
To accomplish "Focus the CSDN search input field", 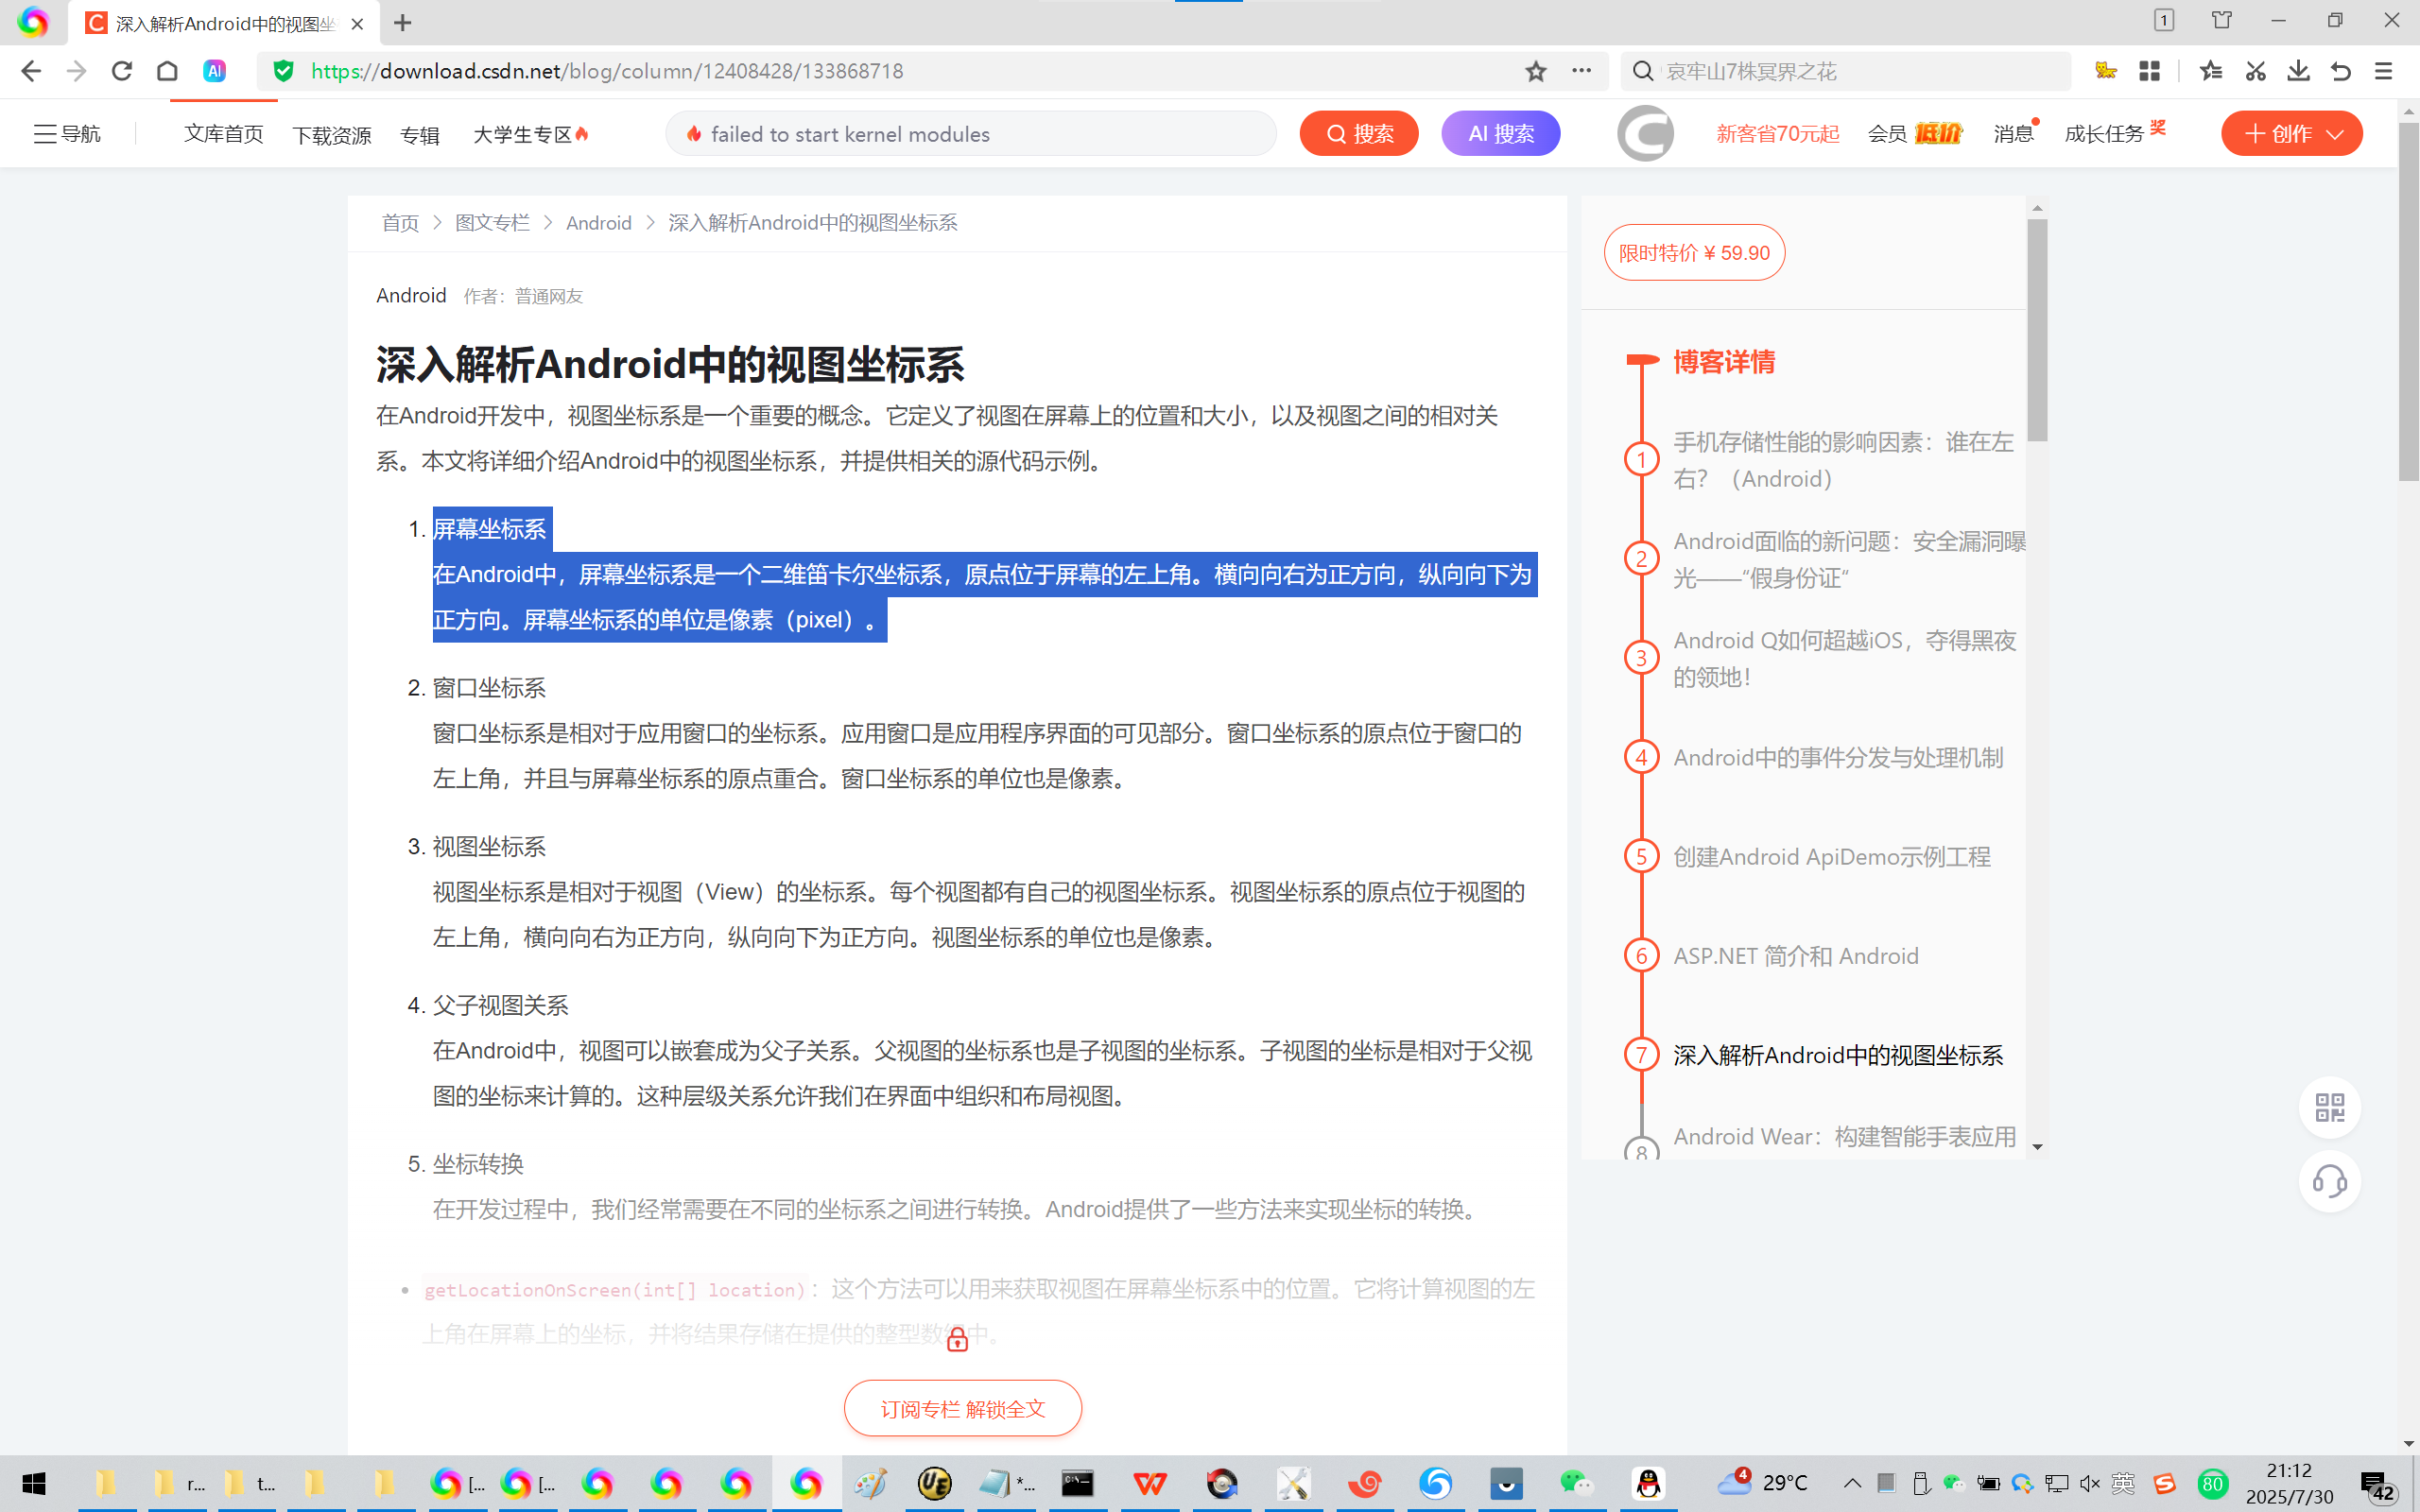I will 970,133.
